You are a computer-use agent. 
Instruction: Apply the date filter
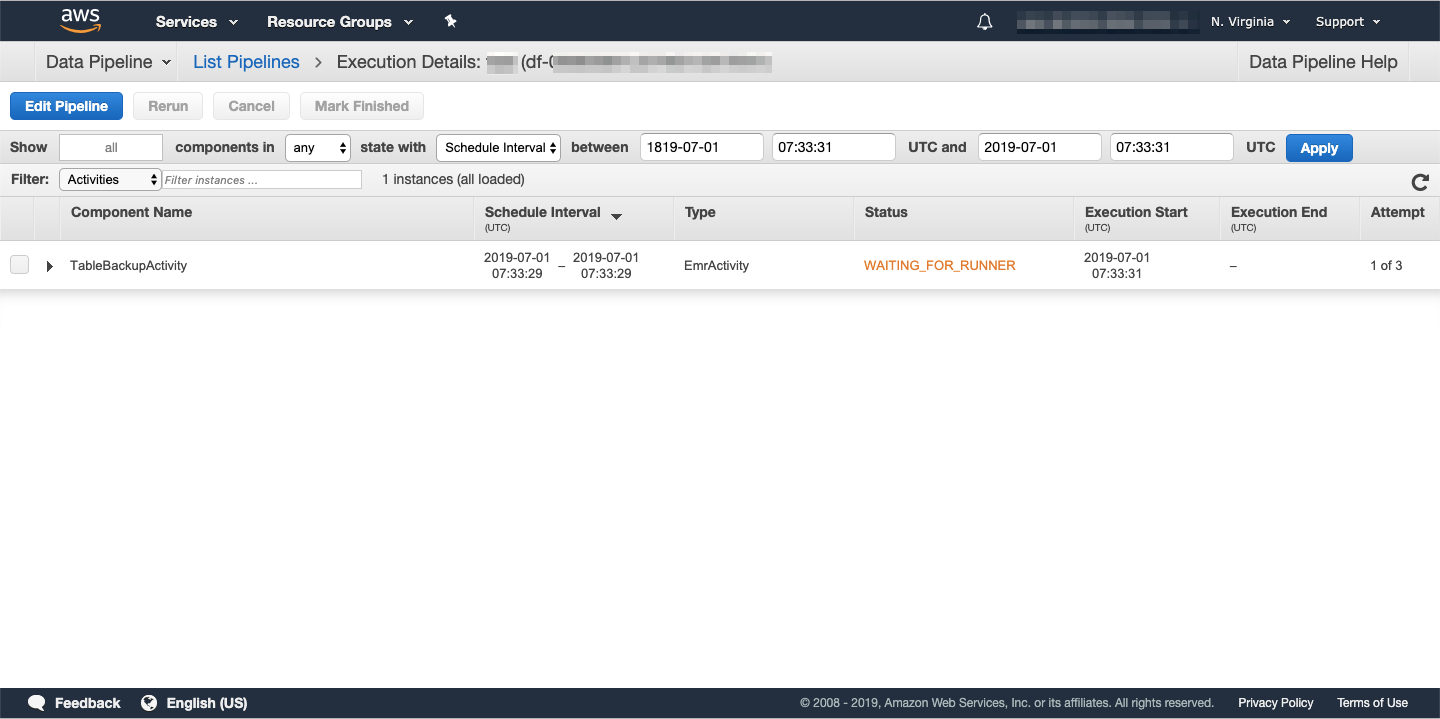(x=1319, y=147)
